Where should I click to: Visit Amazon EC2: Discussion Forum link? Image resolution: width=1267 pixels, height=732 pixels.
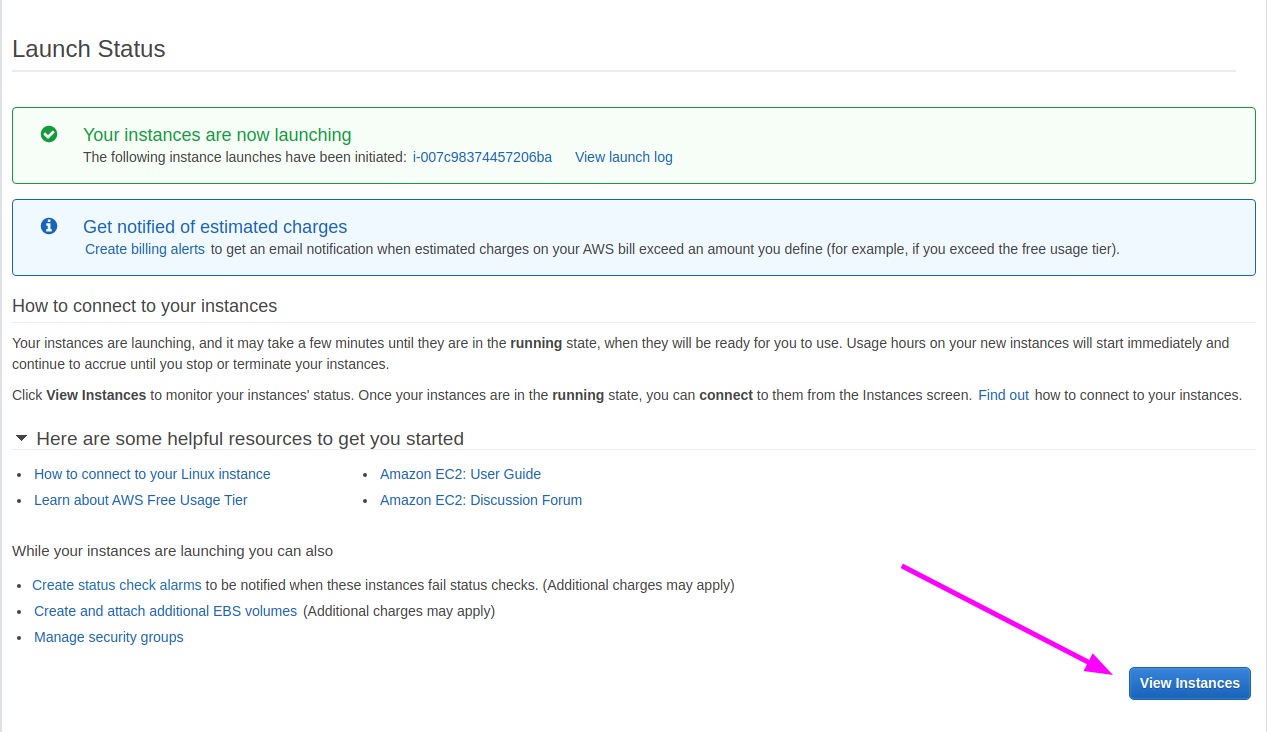pos(480,500)
